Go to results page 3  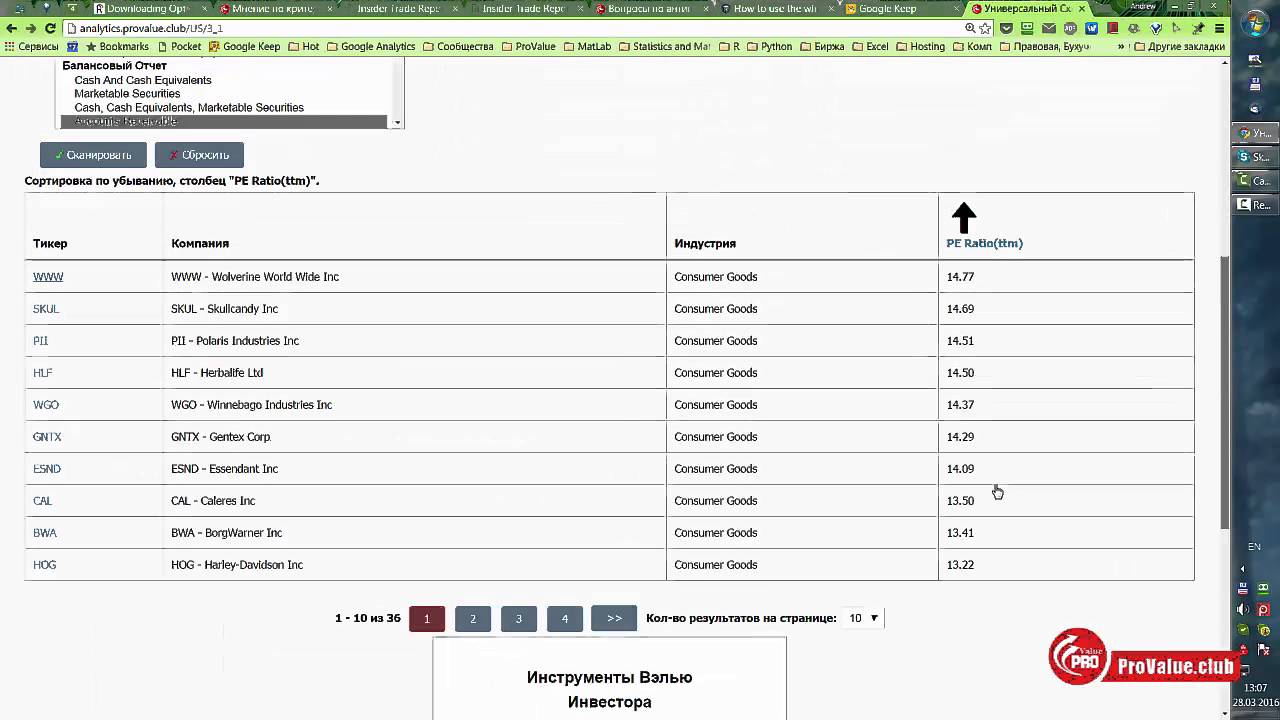(518, 618)
